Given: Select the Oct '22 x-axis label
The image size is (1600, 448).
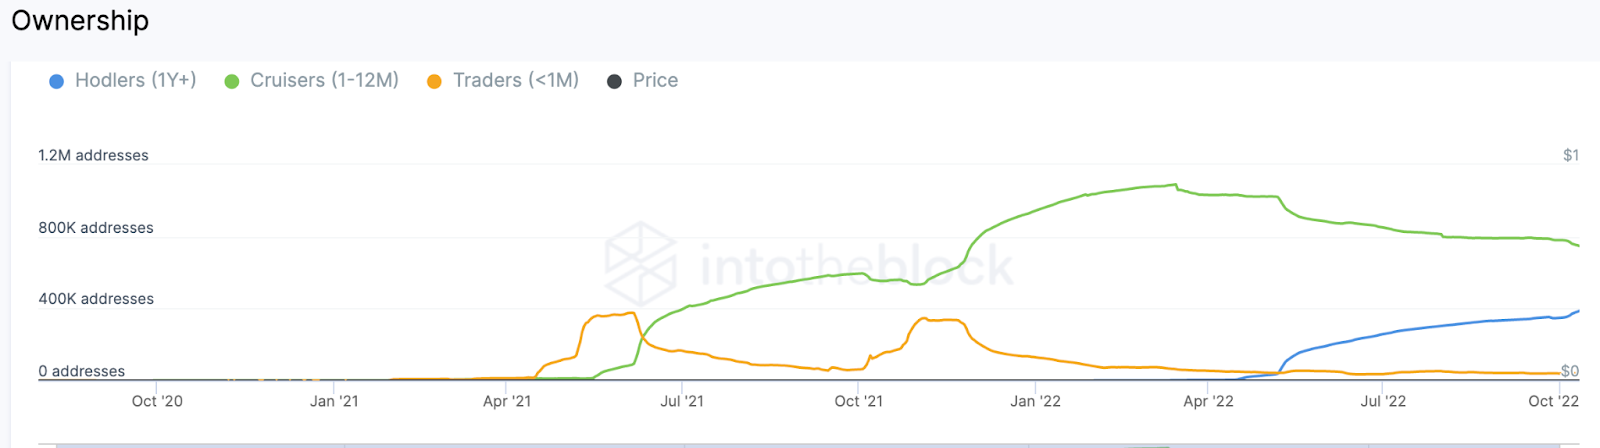Looking at the screenshot, I should 1553,401.
